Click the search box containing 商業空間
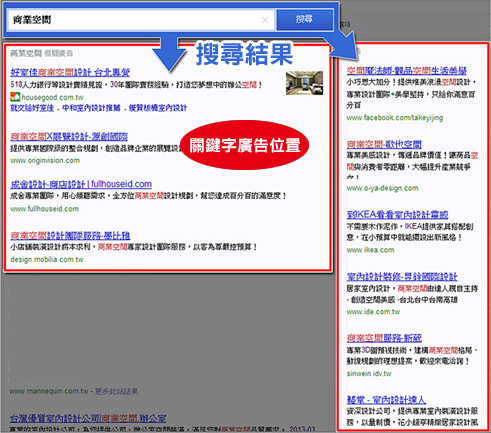491x433 pixels. click(141, 20)
